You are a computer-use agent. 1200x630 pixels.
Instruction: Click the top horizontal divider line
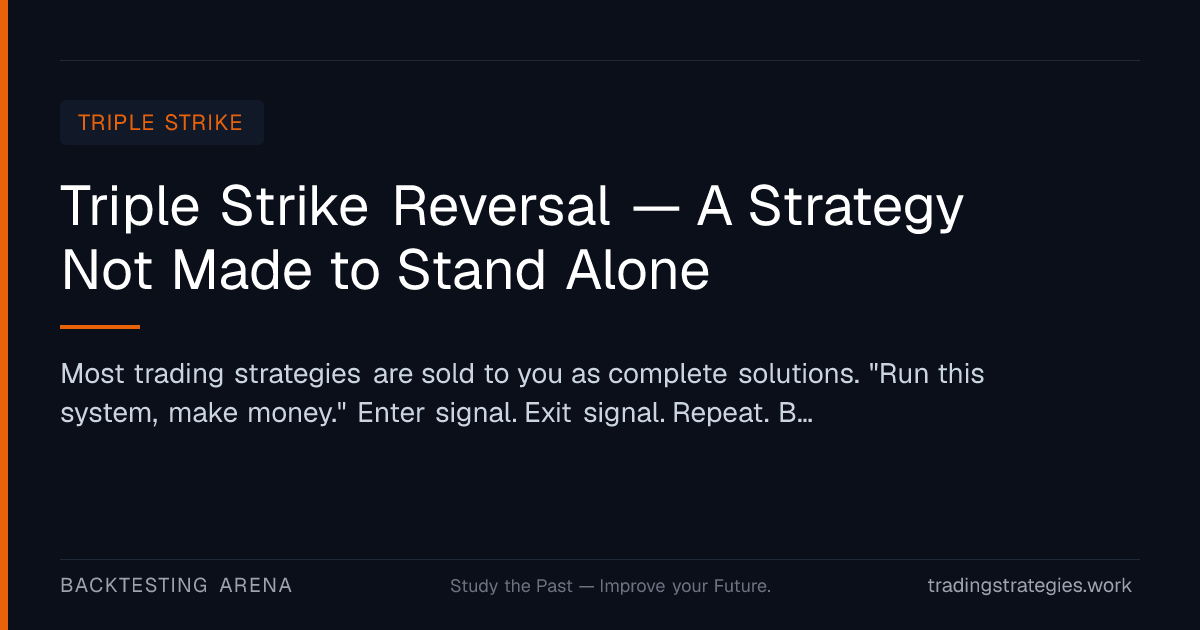(x=600, y=60)
